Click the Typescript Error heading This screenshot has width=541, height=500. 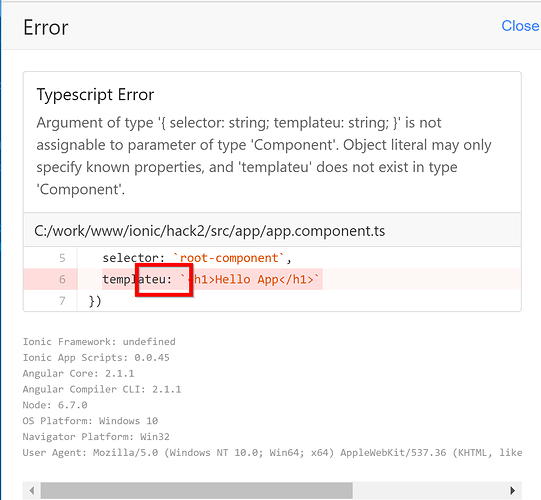pyautogui.click(x=95, y=95)
